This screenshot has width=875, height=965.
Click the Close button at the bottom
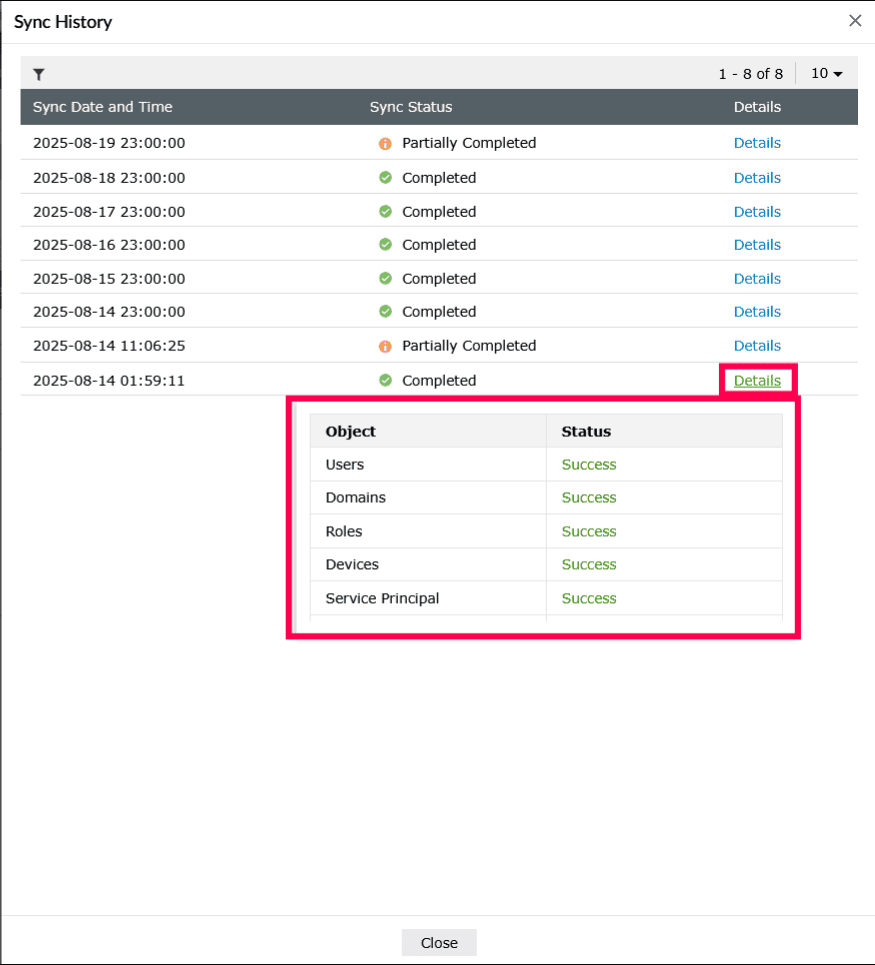[x=439, y=942]
